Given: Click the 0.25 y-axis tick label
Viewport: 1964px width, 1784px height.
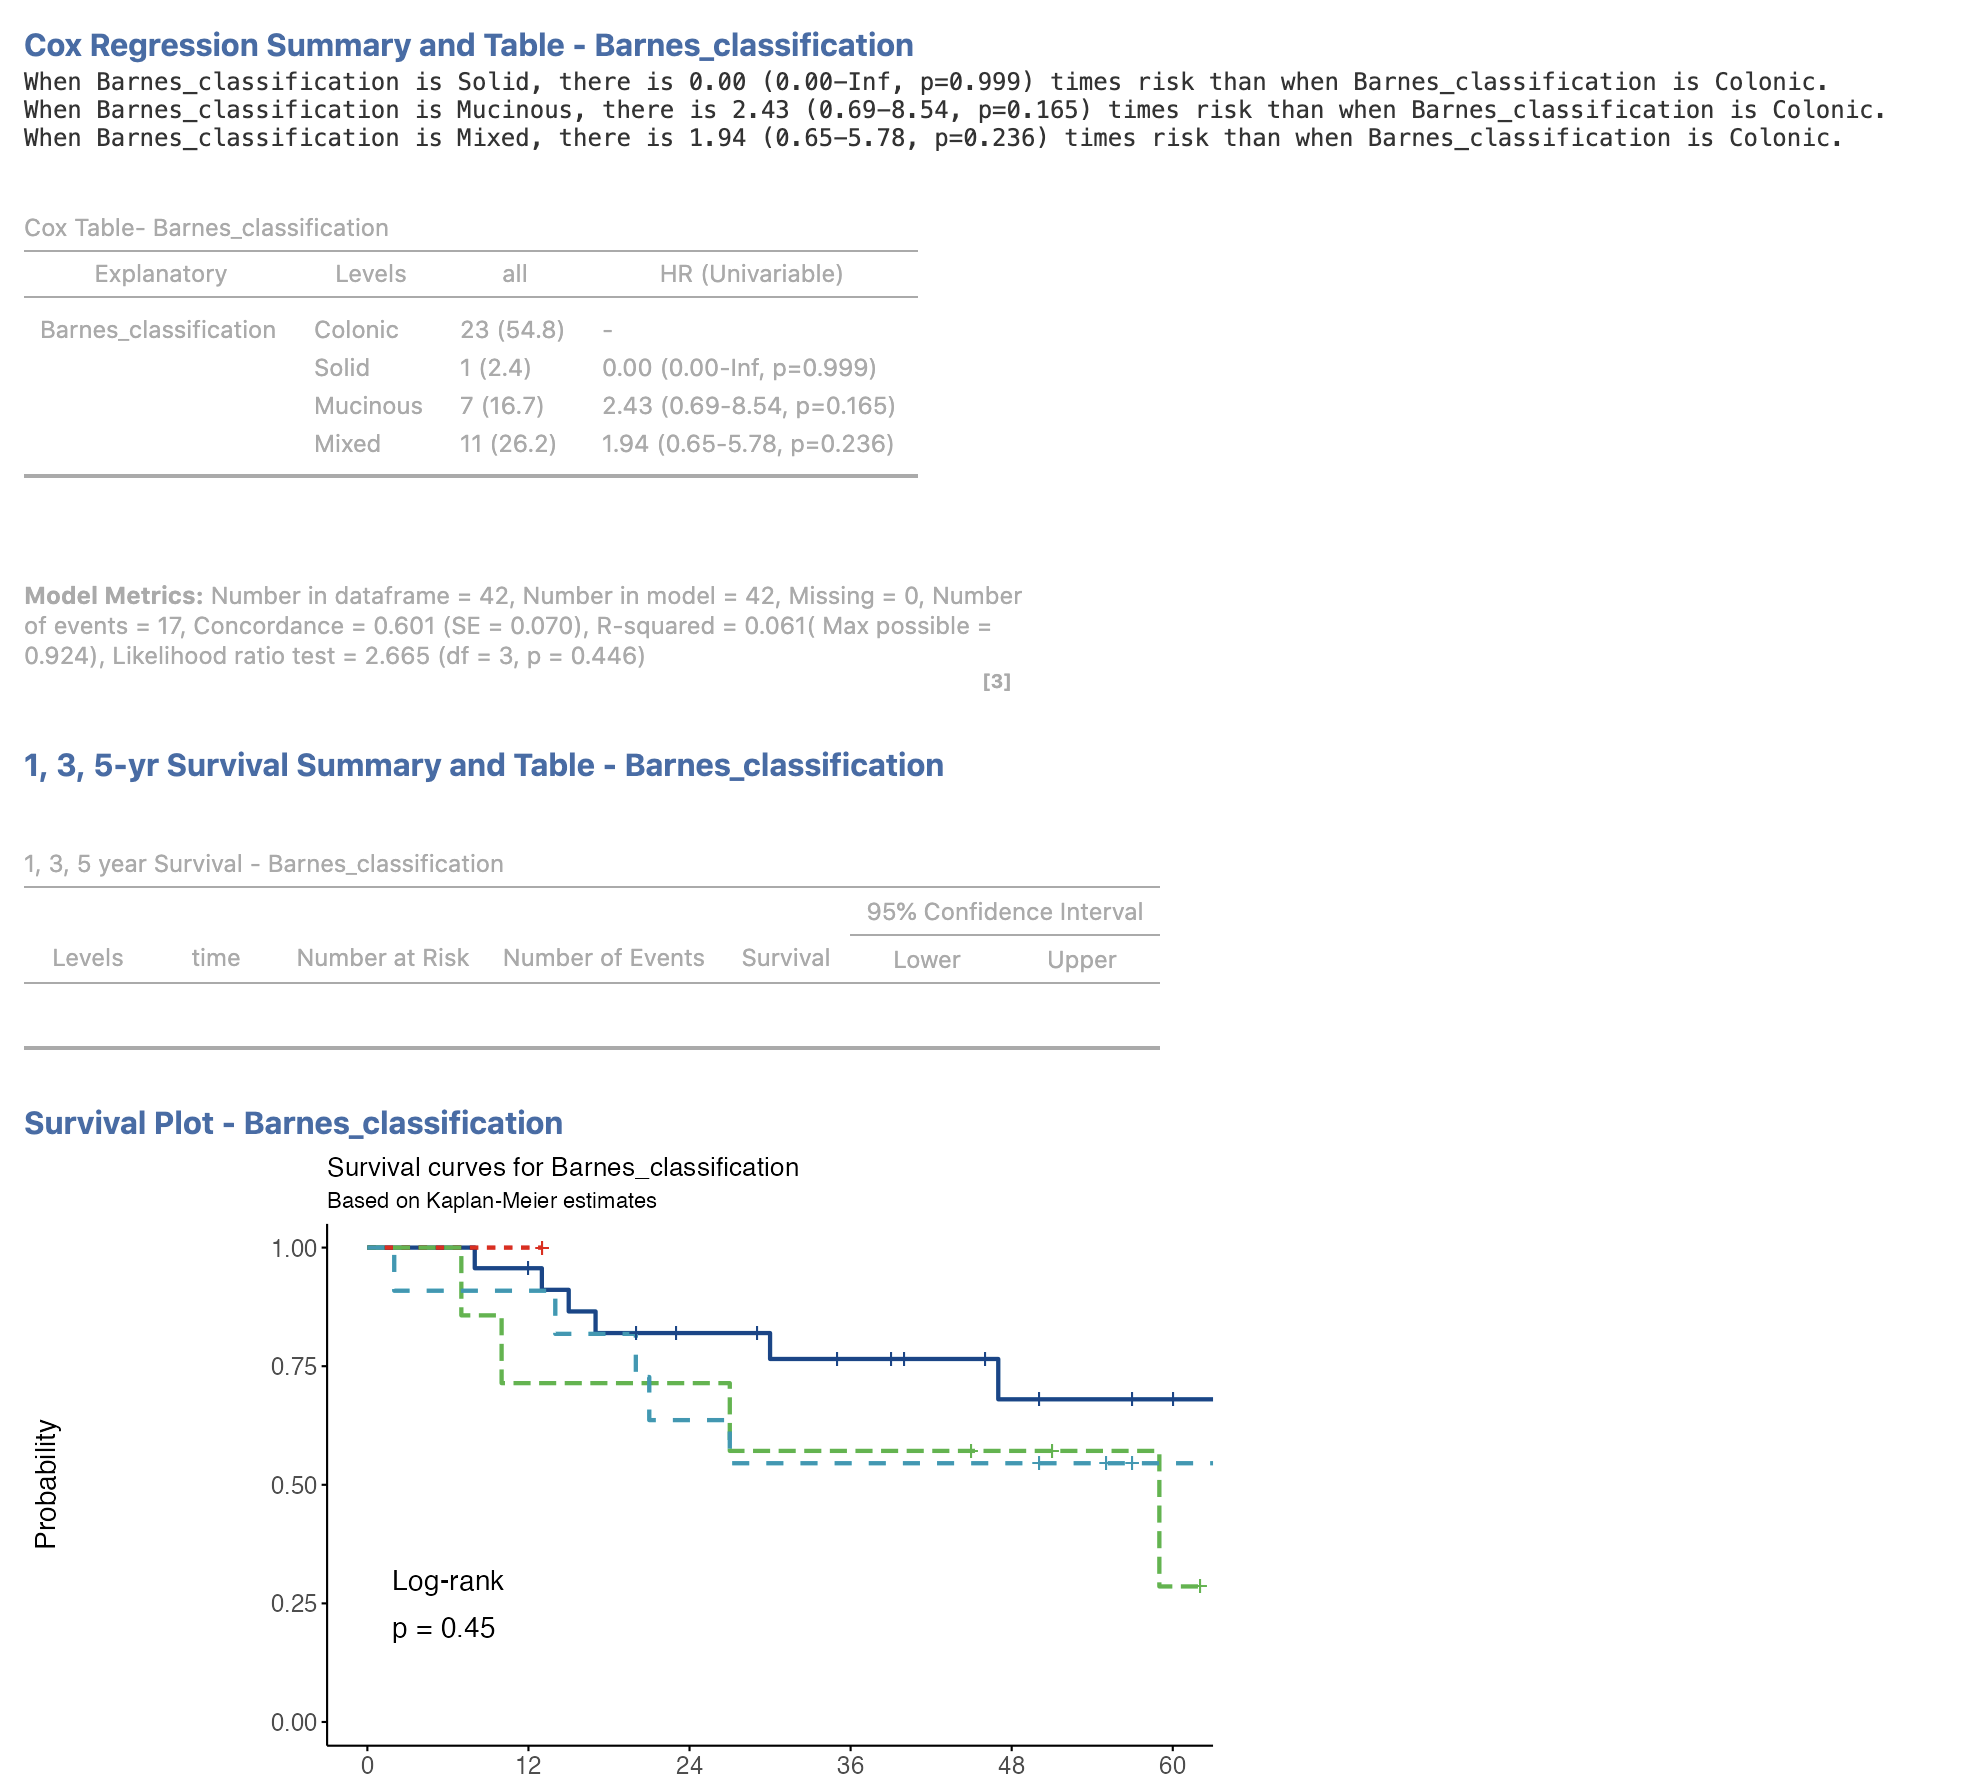Looking at the screenshot, I should pos(294,1604).
